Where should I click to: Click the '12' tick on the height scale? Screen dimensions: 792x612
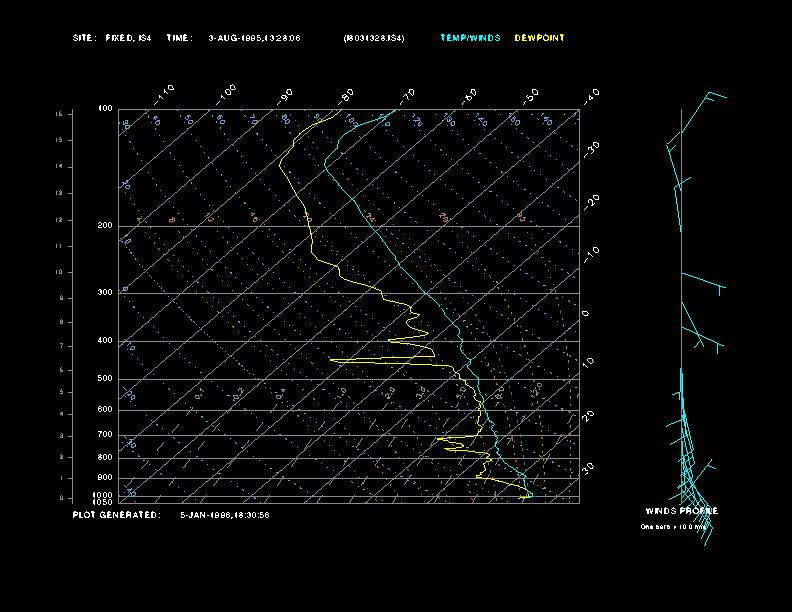[59, 220]
